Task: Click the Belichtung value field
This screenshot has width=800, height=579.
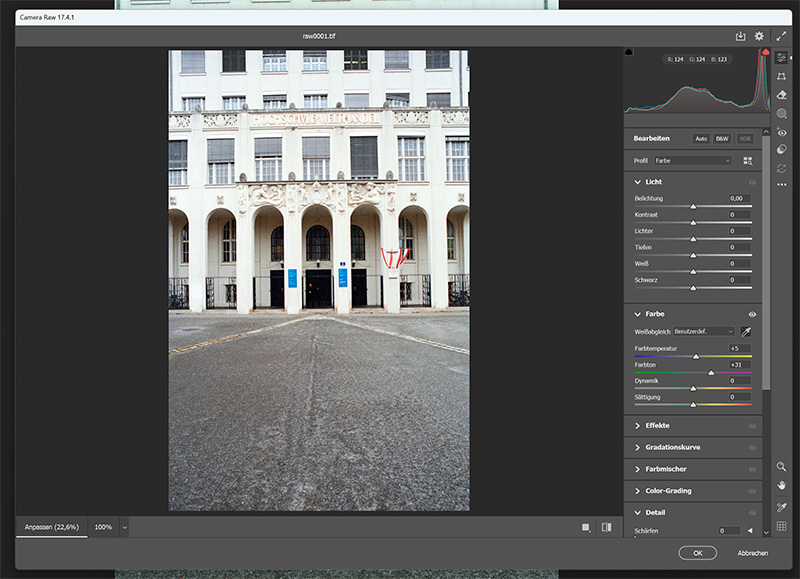Action: point(739,198)
